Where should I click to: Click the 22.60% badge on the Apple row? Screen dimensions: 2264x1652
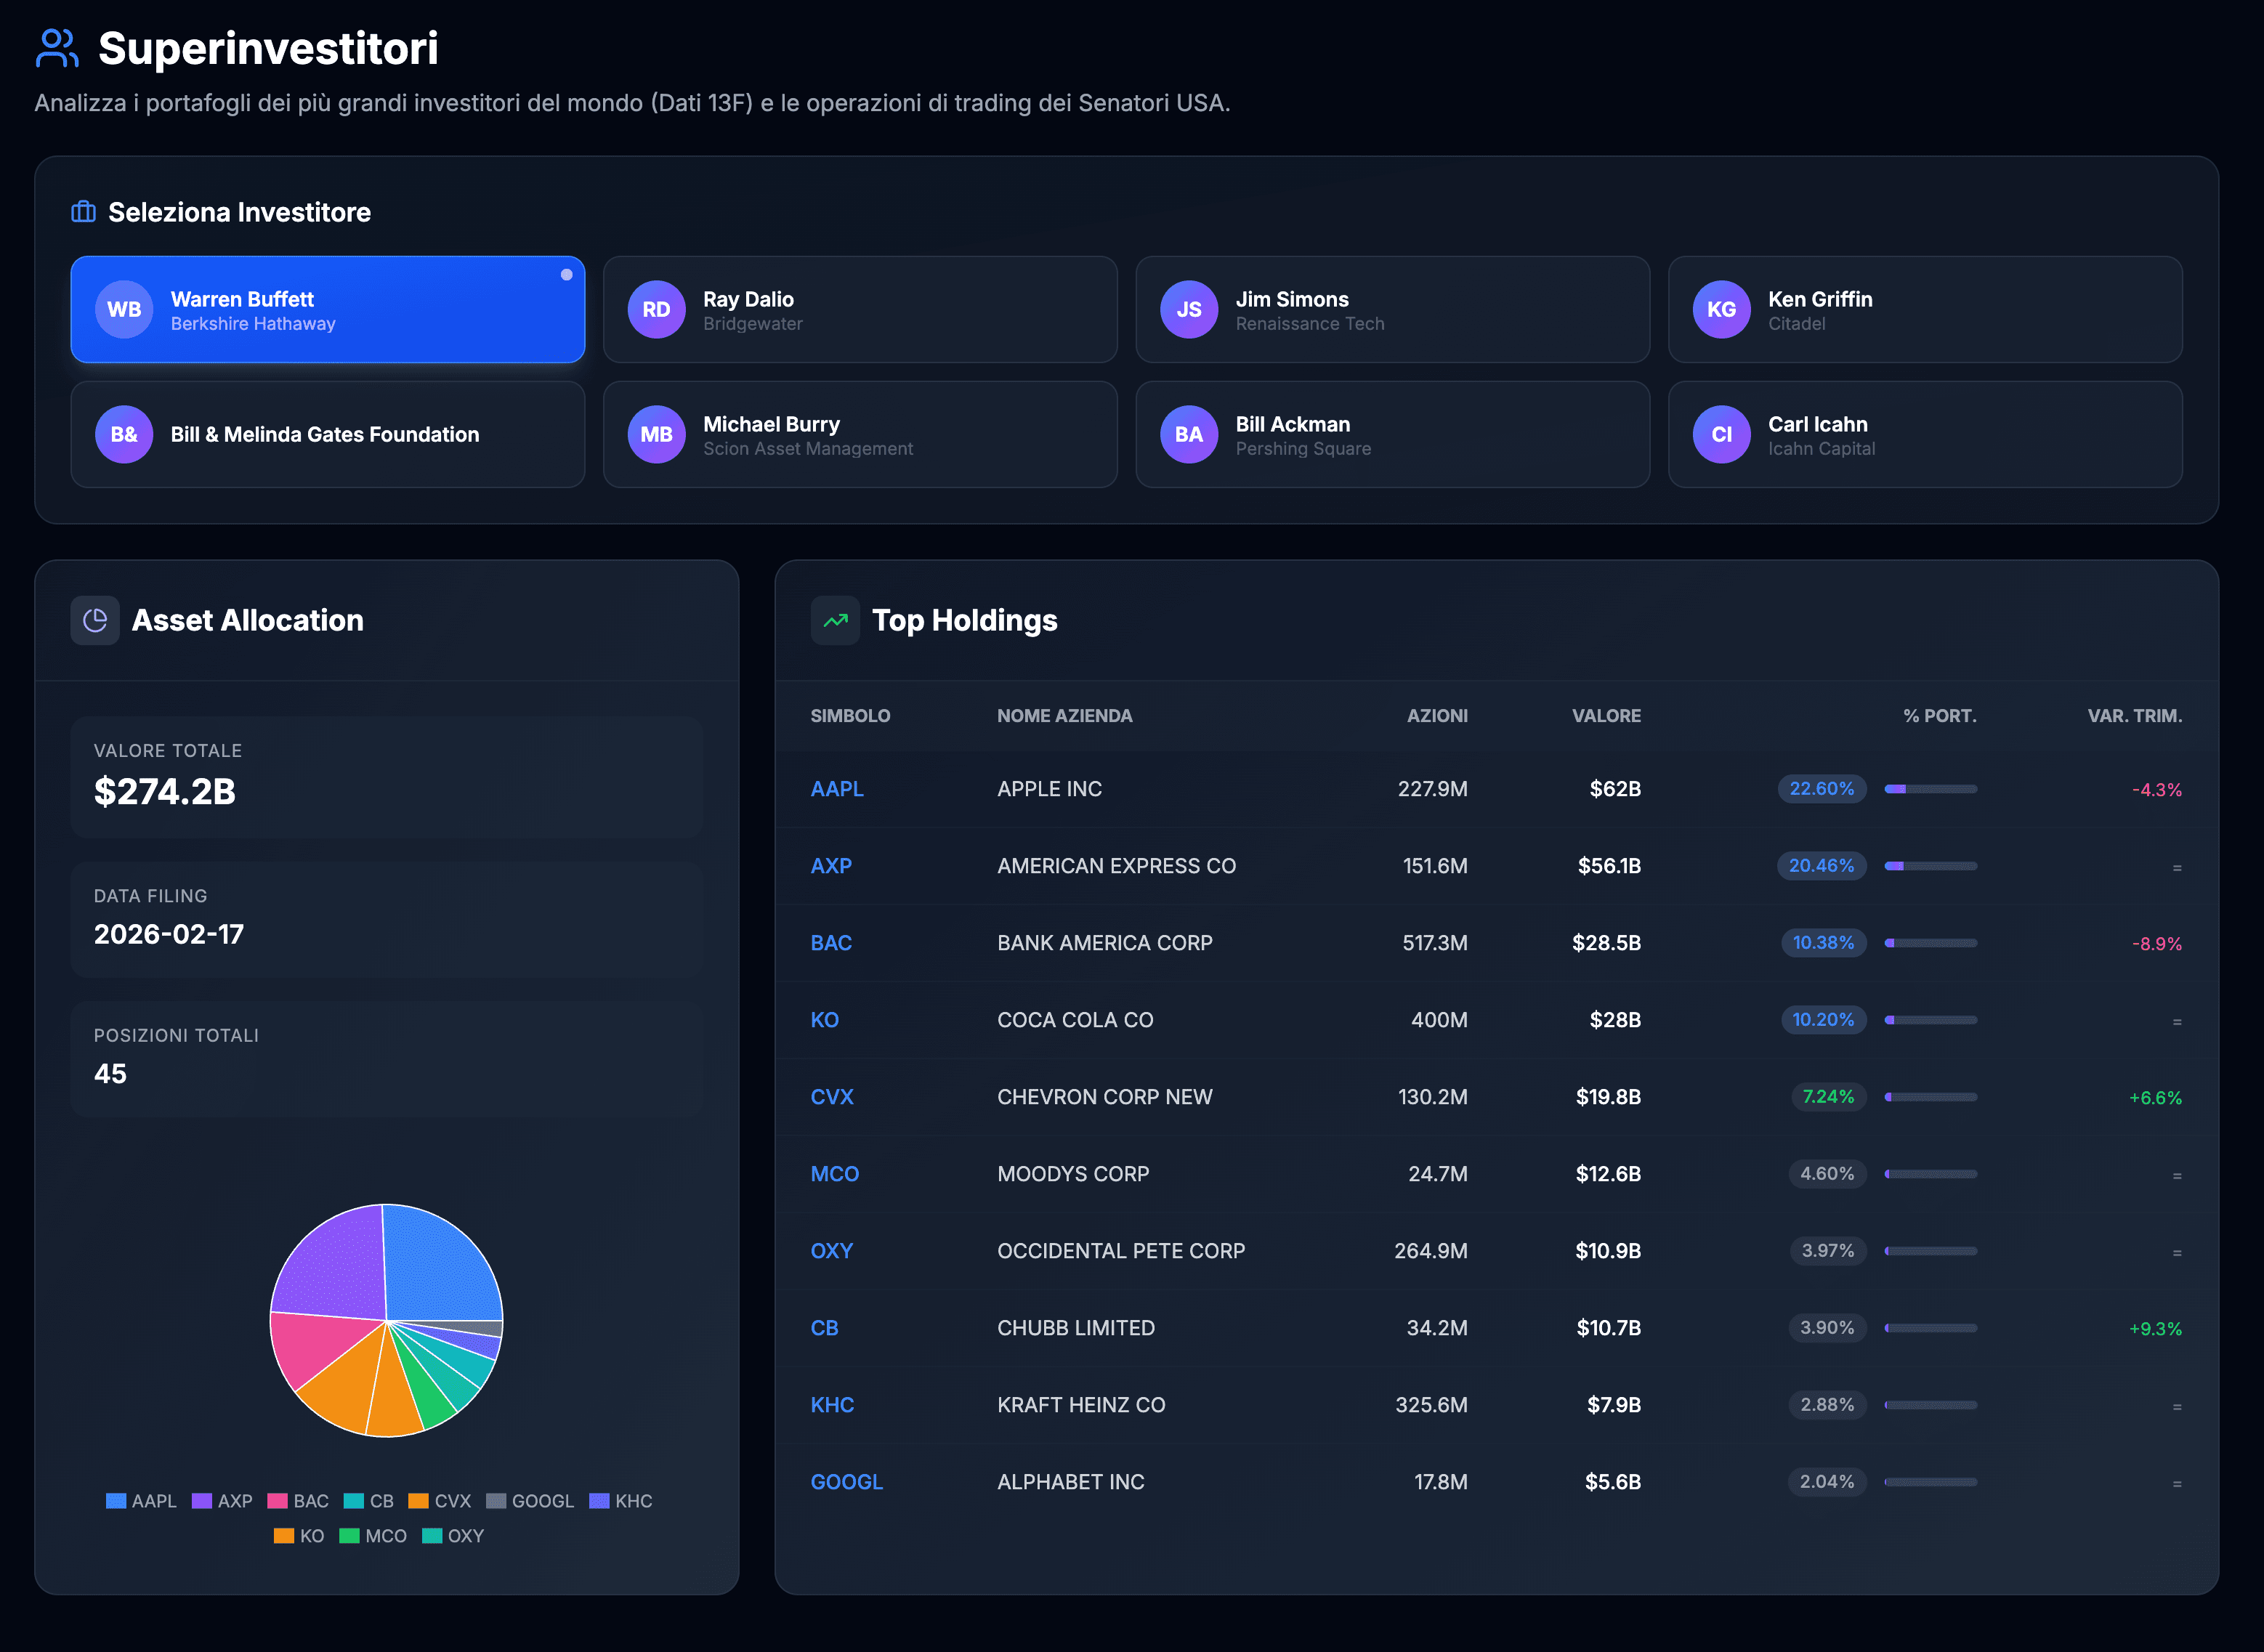tap(1822, 789)
